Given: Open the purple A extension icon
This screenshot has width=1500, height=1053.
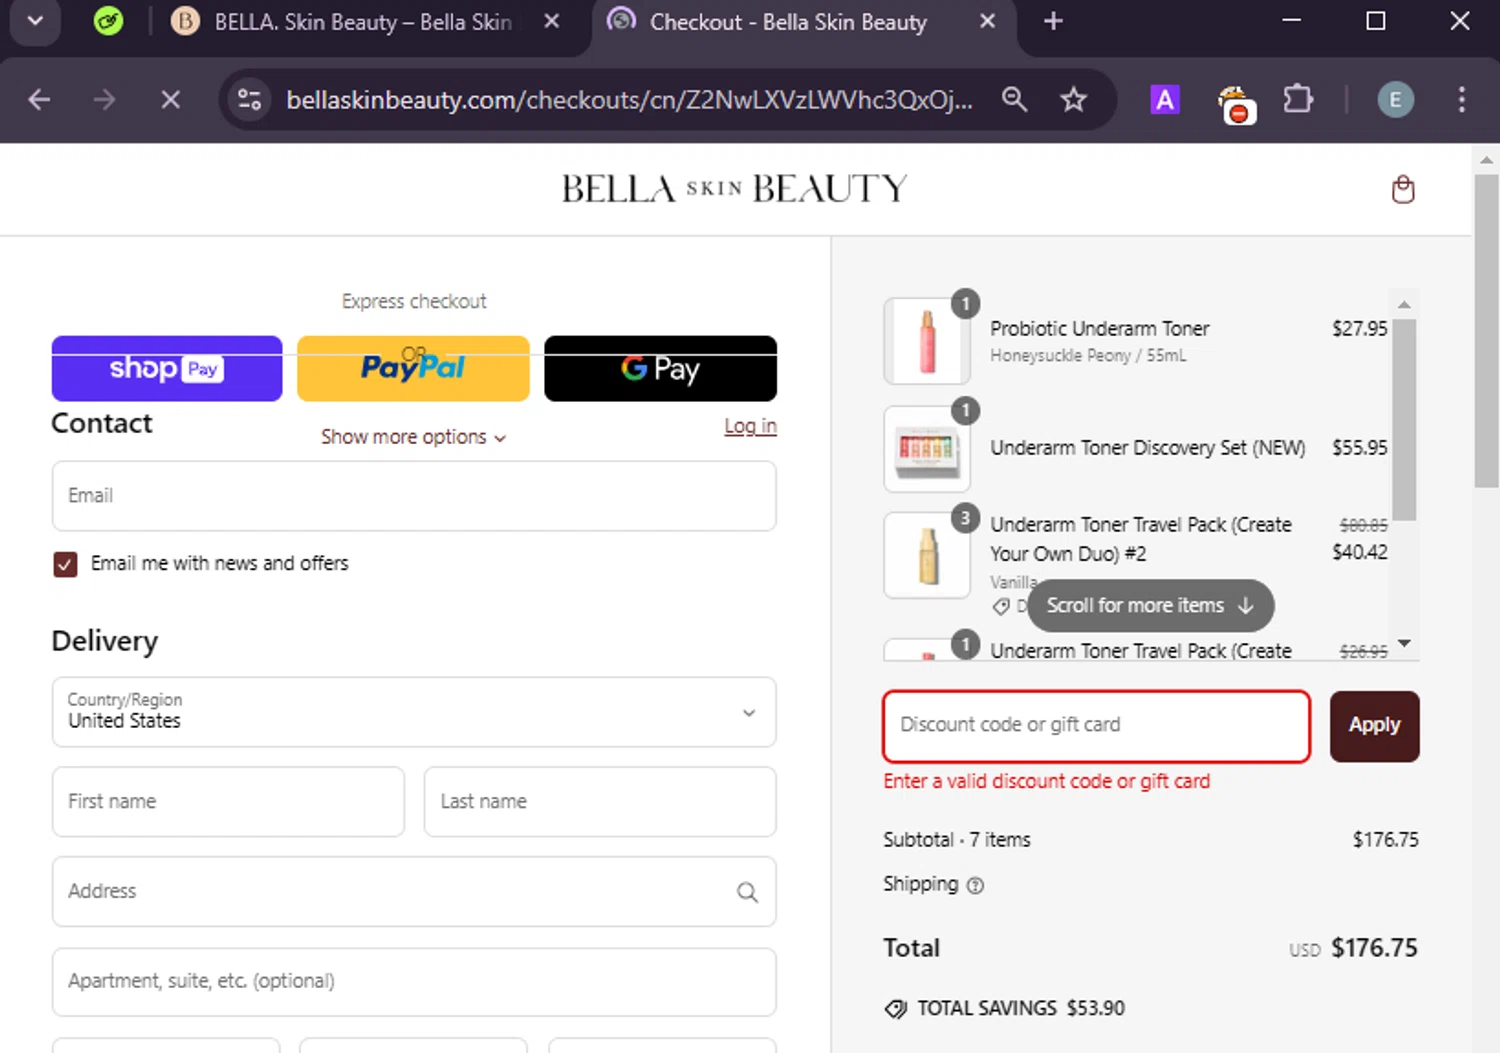Looking at the screenshot, I should [1165, 100].
